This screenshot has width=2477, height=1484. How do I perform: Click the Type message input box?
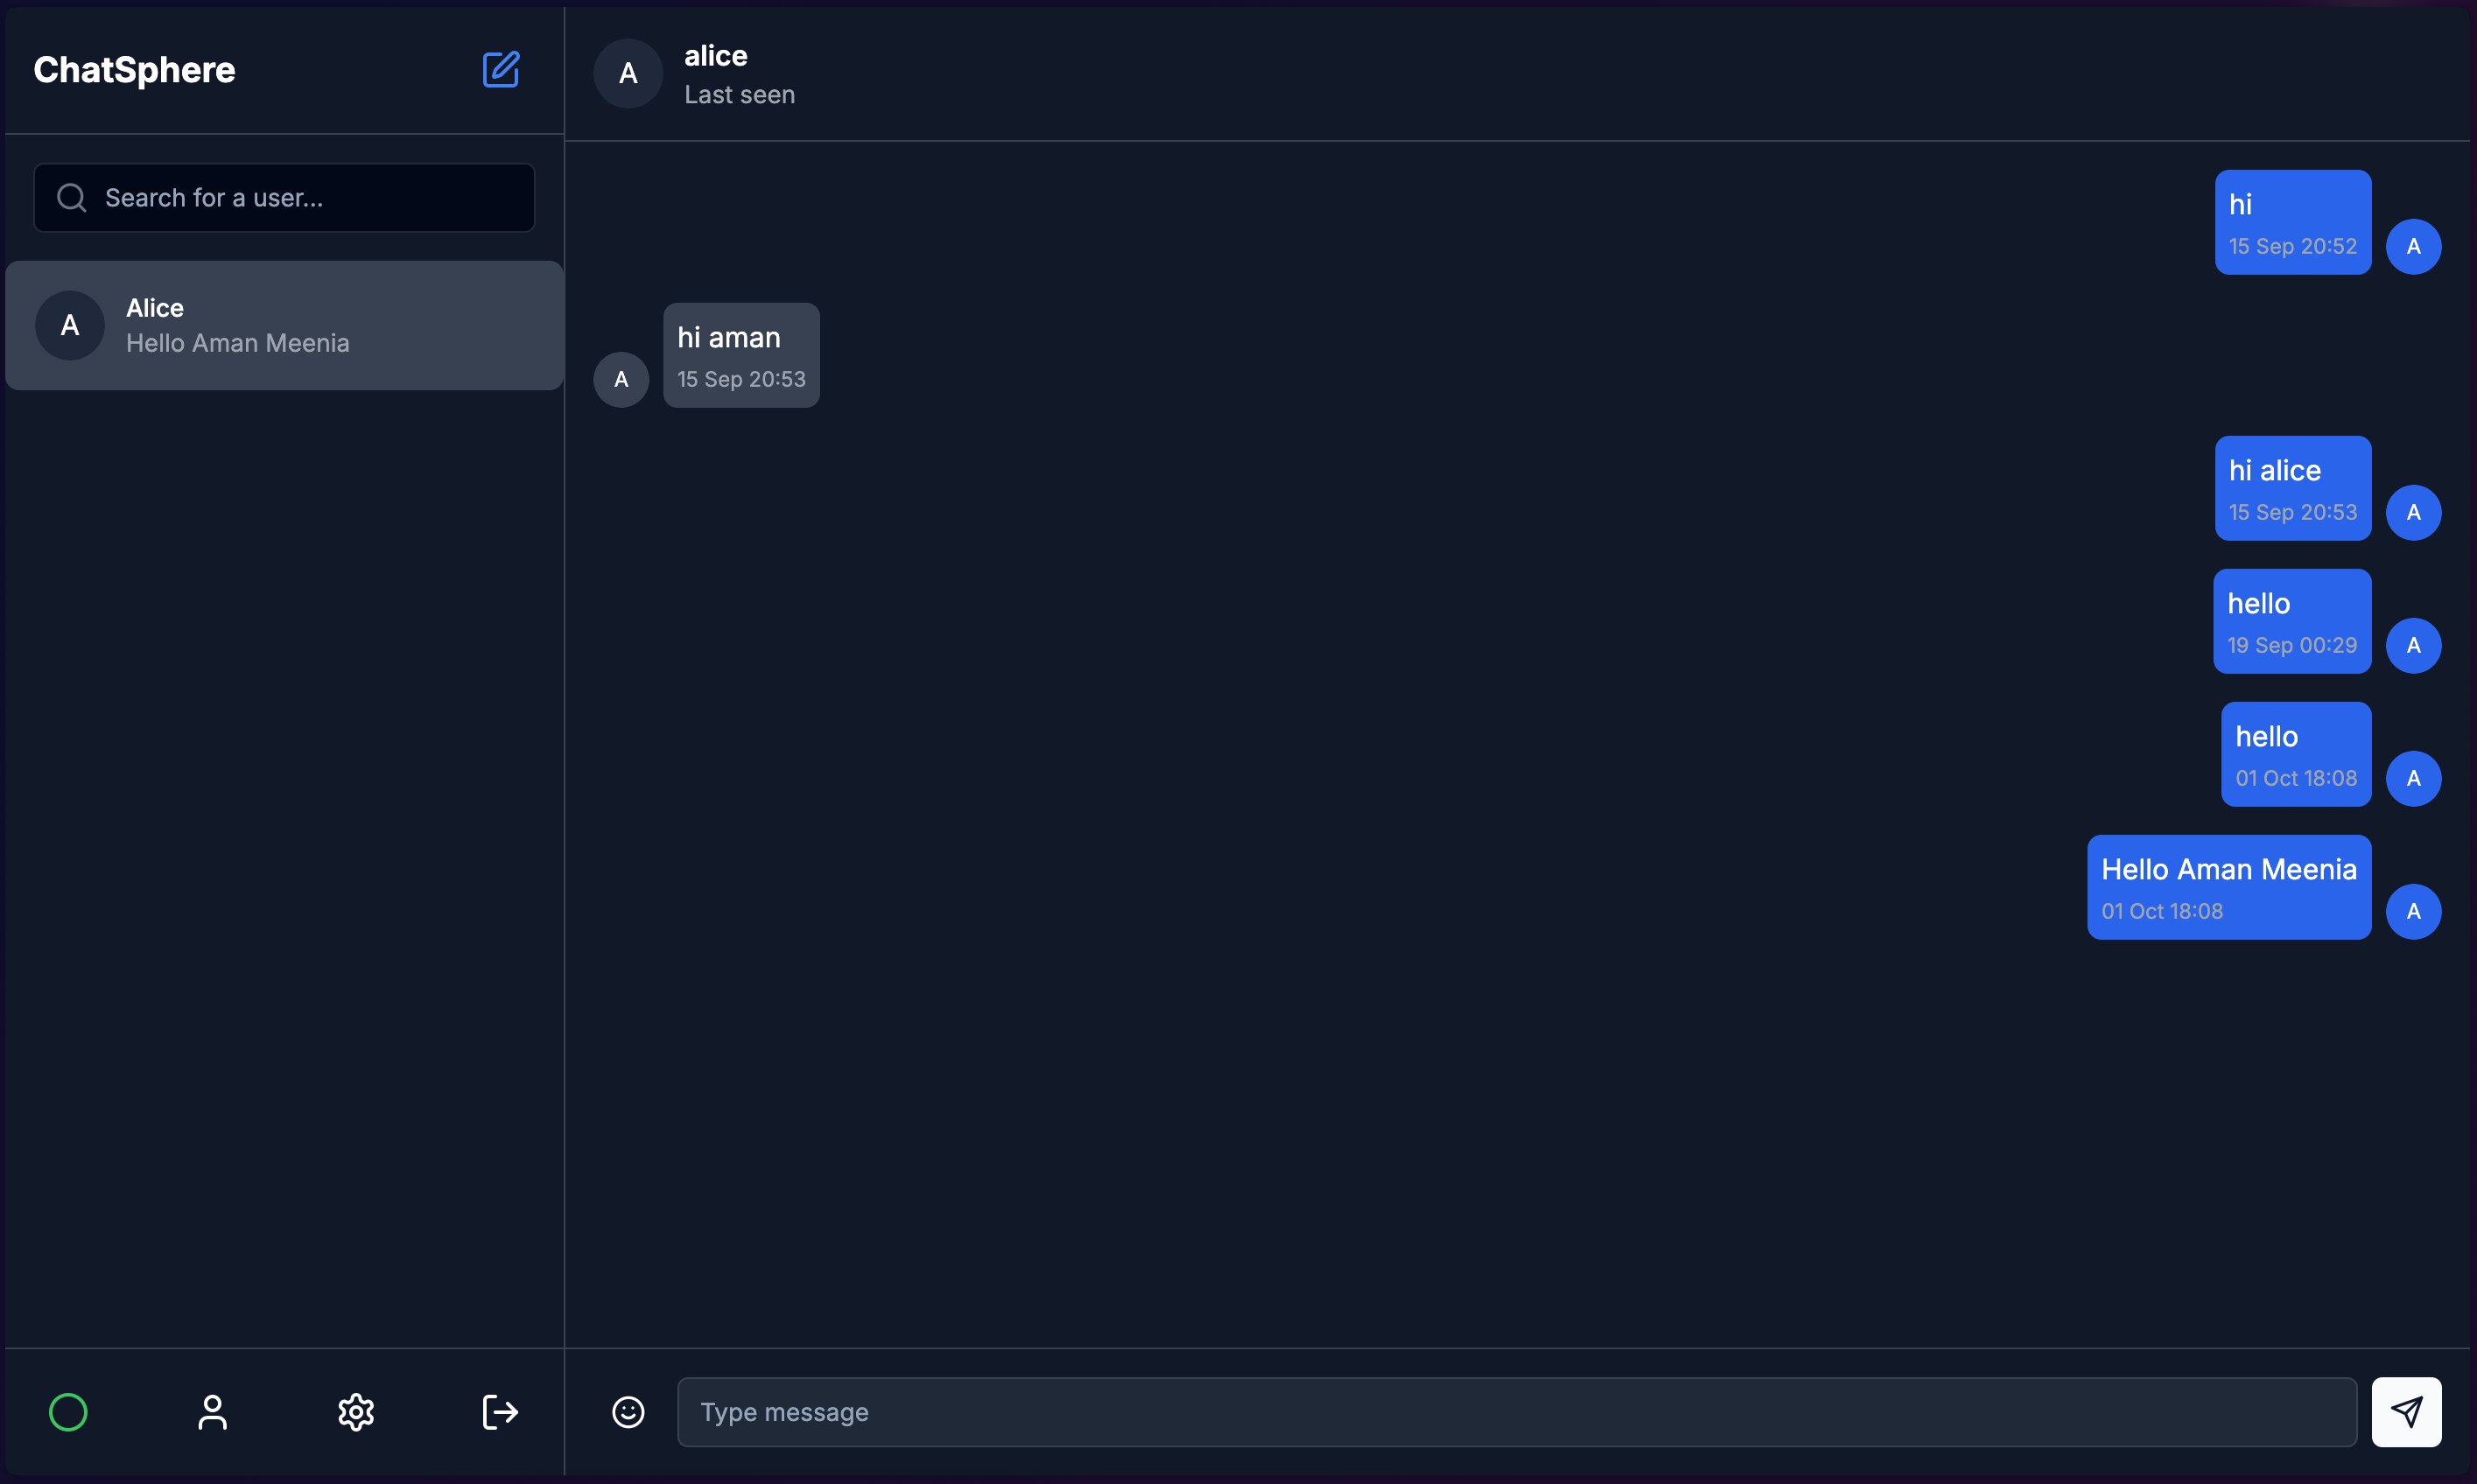[x=1515, y=1412]
